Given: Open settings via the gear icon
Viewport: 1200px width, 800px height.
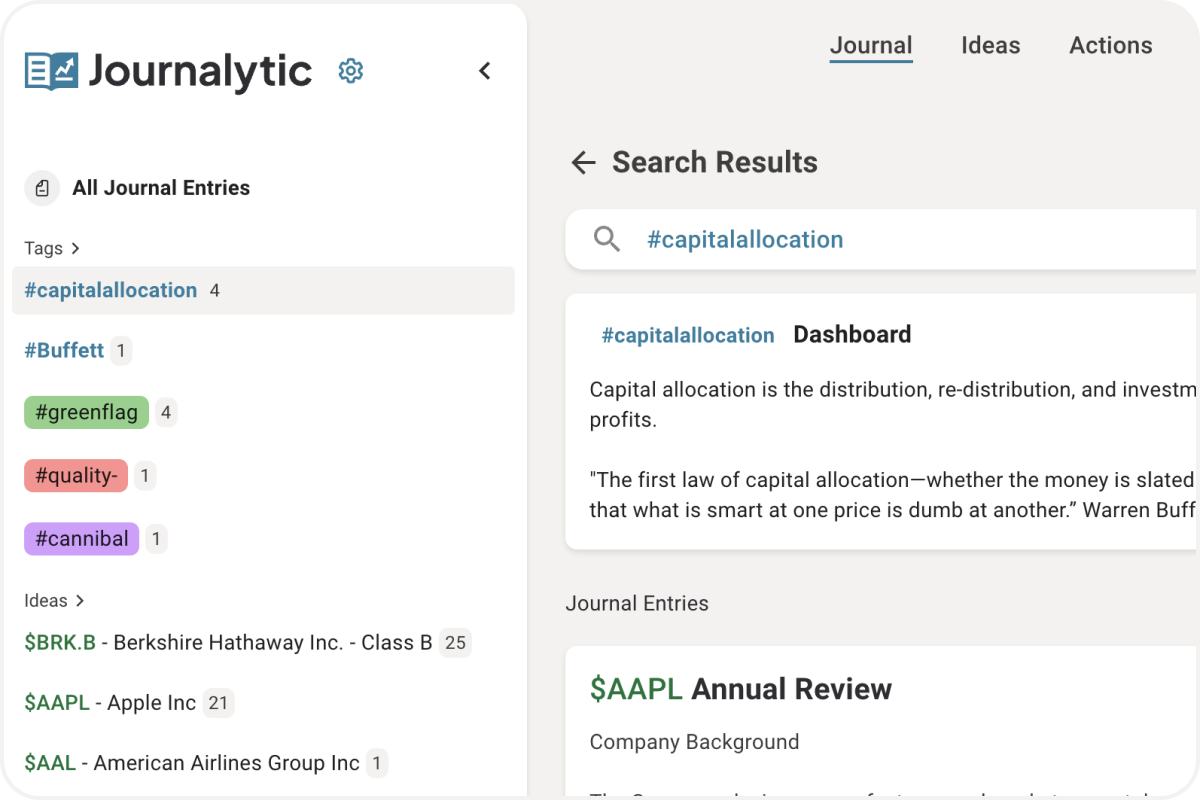Looking at the screenshot, I should coord(351,71).
